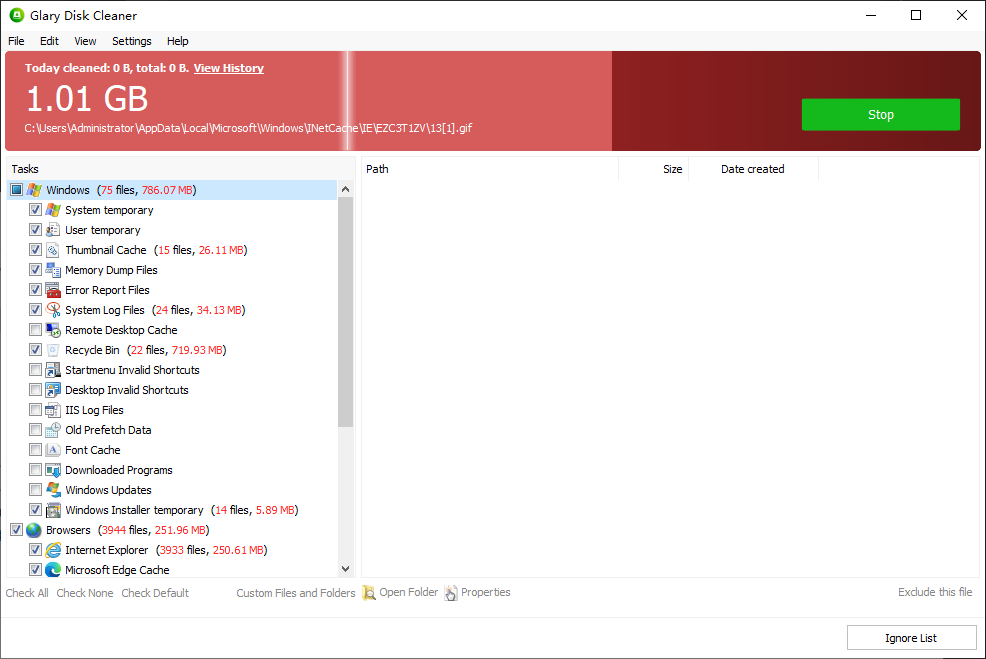Screen dimensions: 986x659
Task: Click the Thumbnail Cache icon
Action: tap(52, 249)
